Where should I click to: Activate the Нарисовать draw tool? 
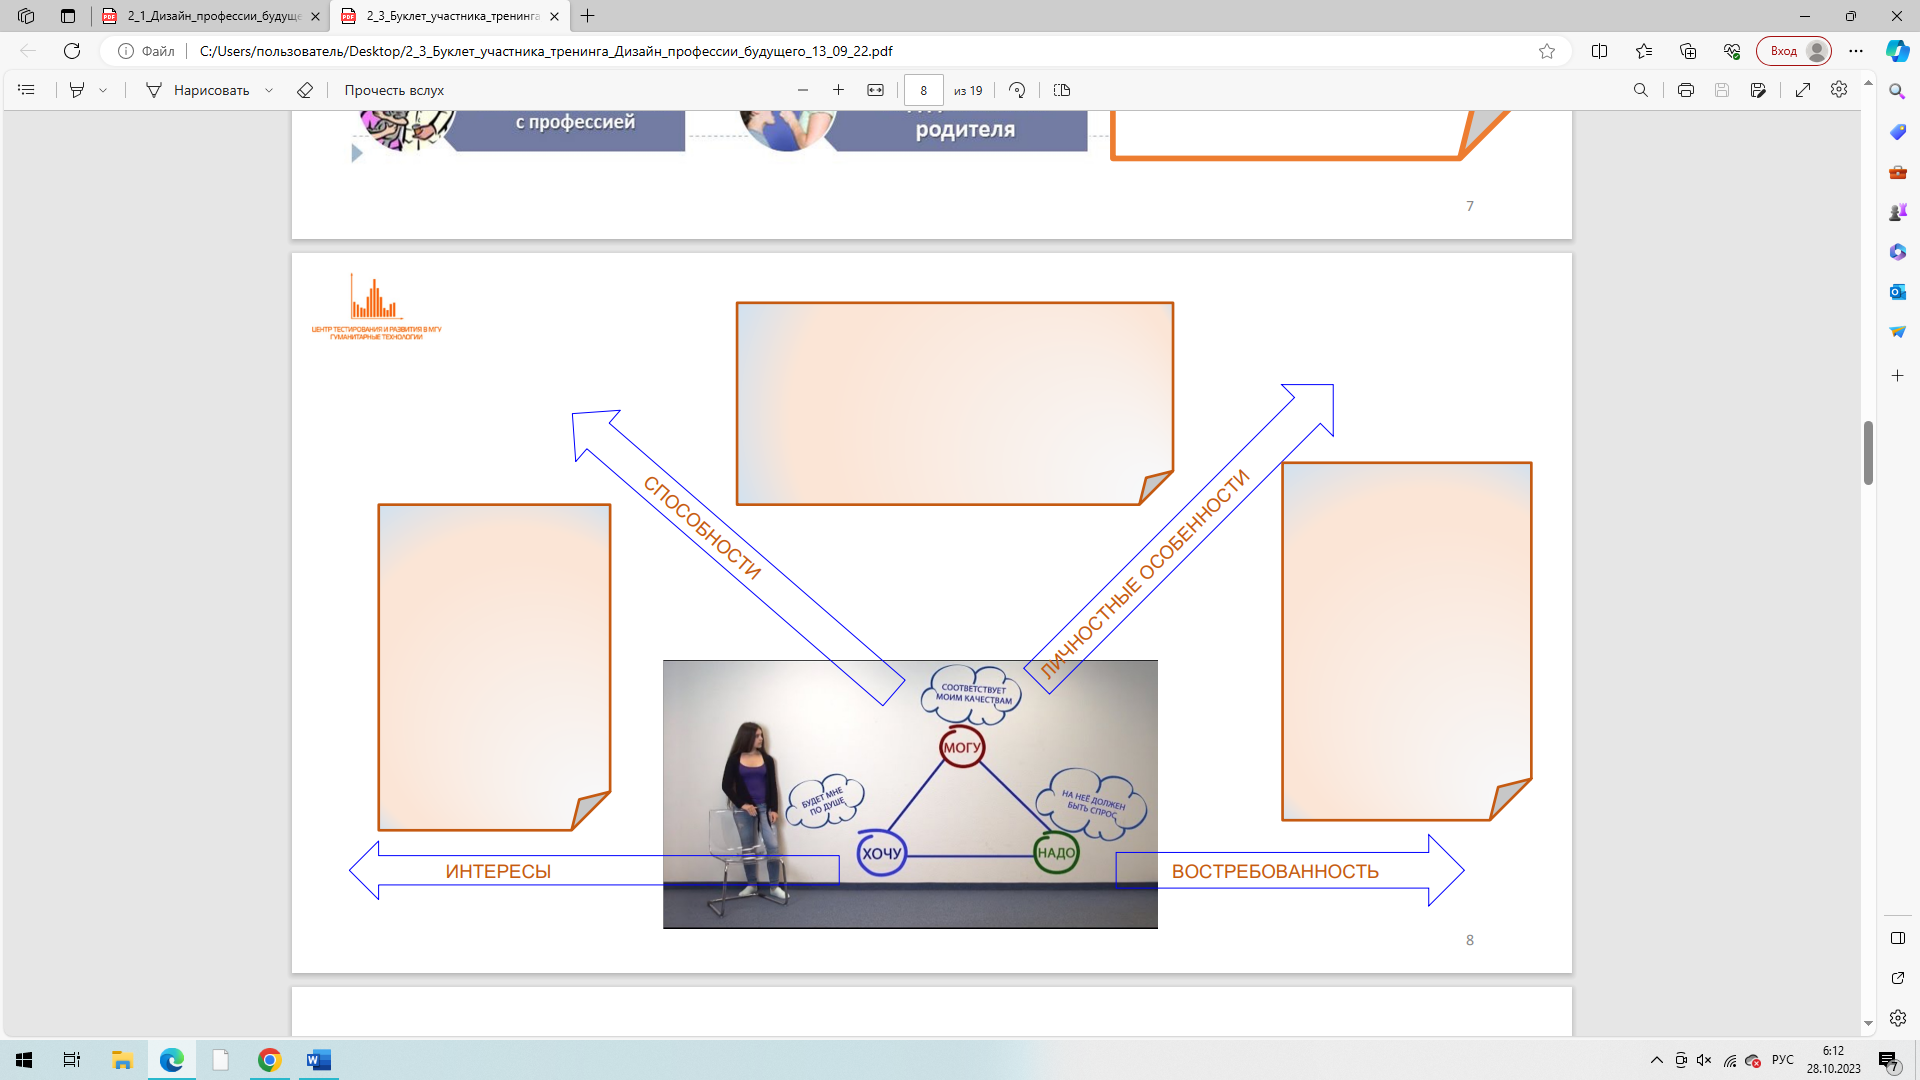197,90
